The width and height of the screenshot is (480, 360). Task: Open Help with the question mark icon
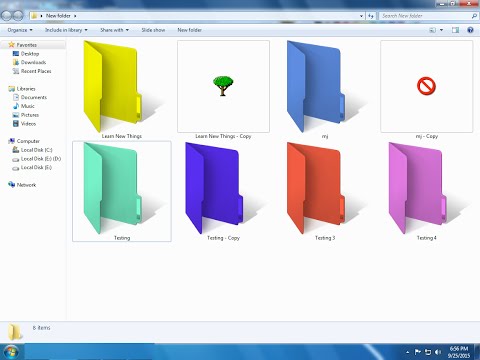coord(470,30)
